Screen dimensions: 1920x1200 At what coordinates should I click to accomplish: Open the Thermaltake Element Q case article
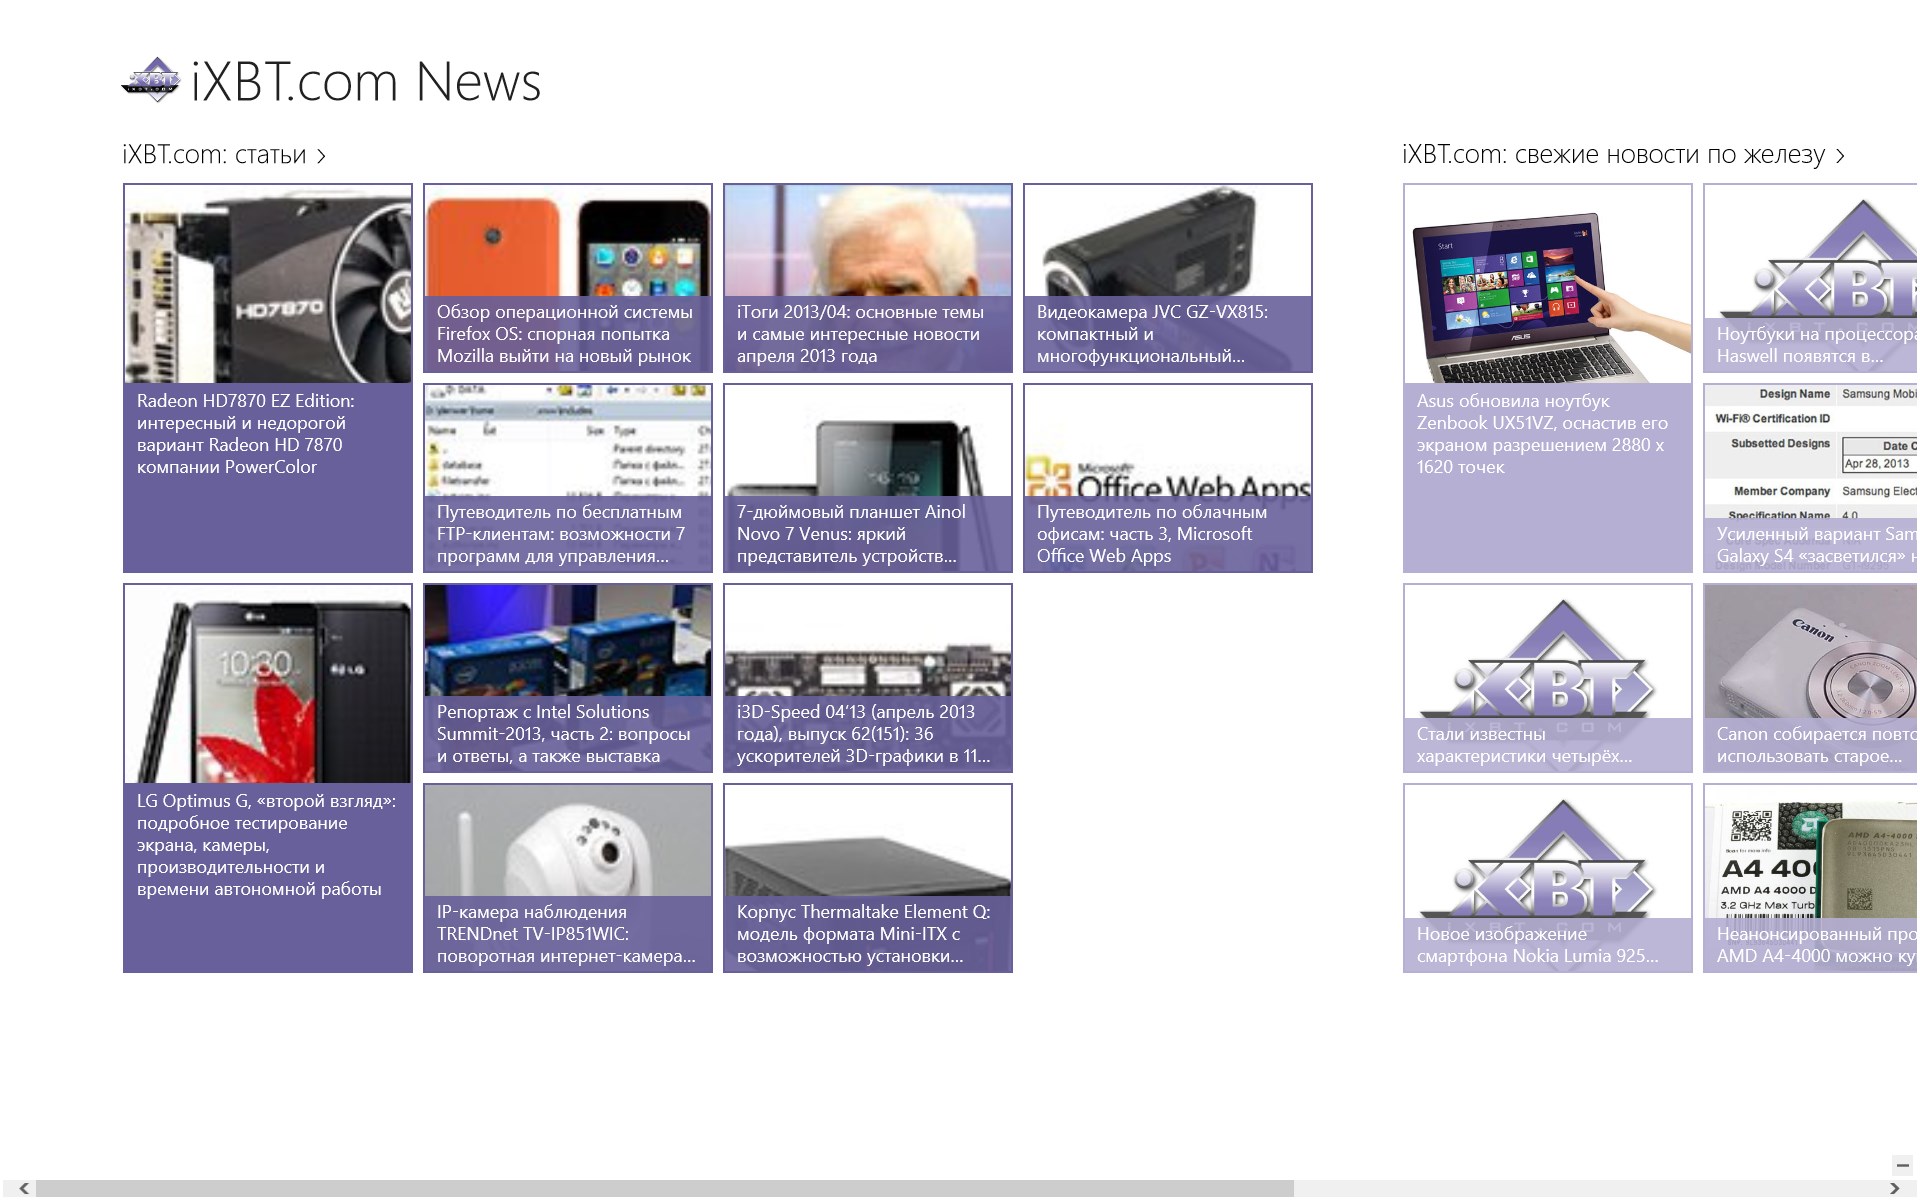868,878
